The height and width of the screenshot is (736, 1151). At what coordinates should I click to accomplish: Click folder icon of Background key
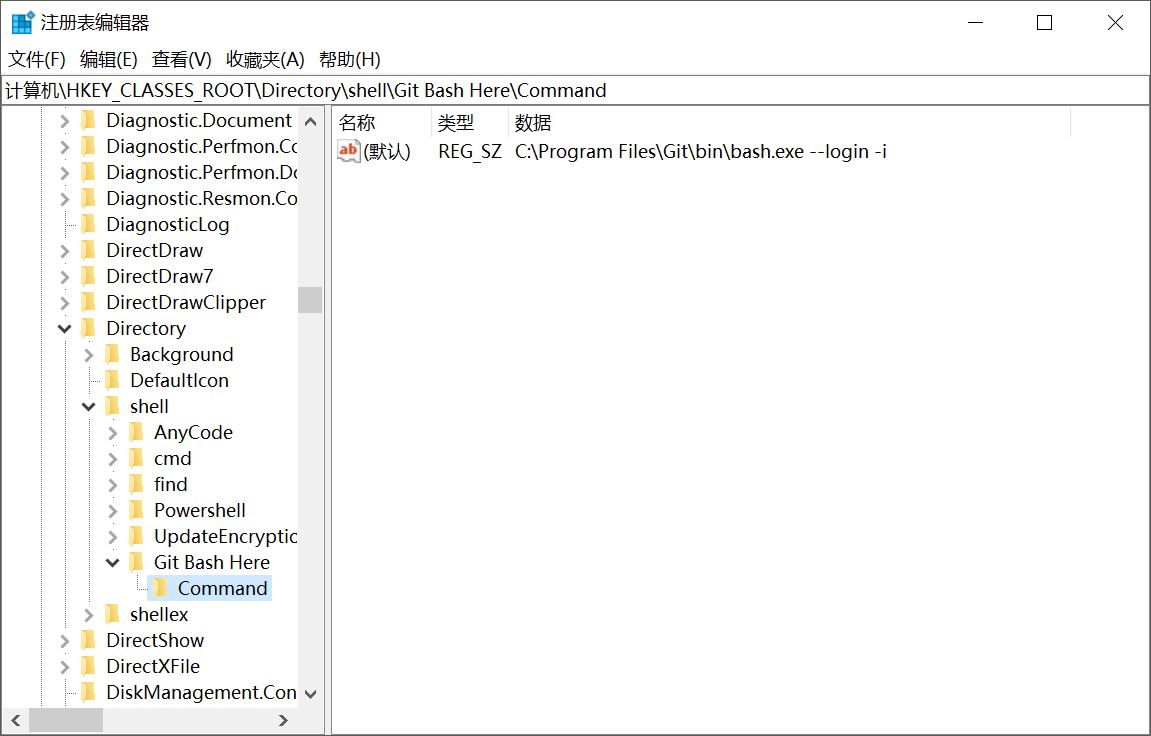coord(112,354)
